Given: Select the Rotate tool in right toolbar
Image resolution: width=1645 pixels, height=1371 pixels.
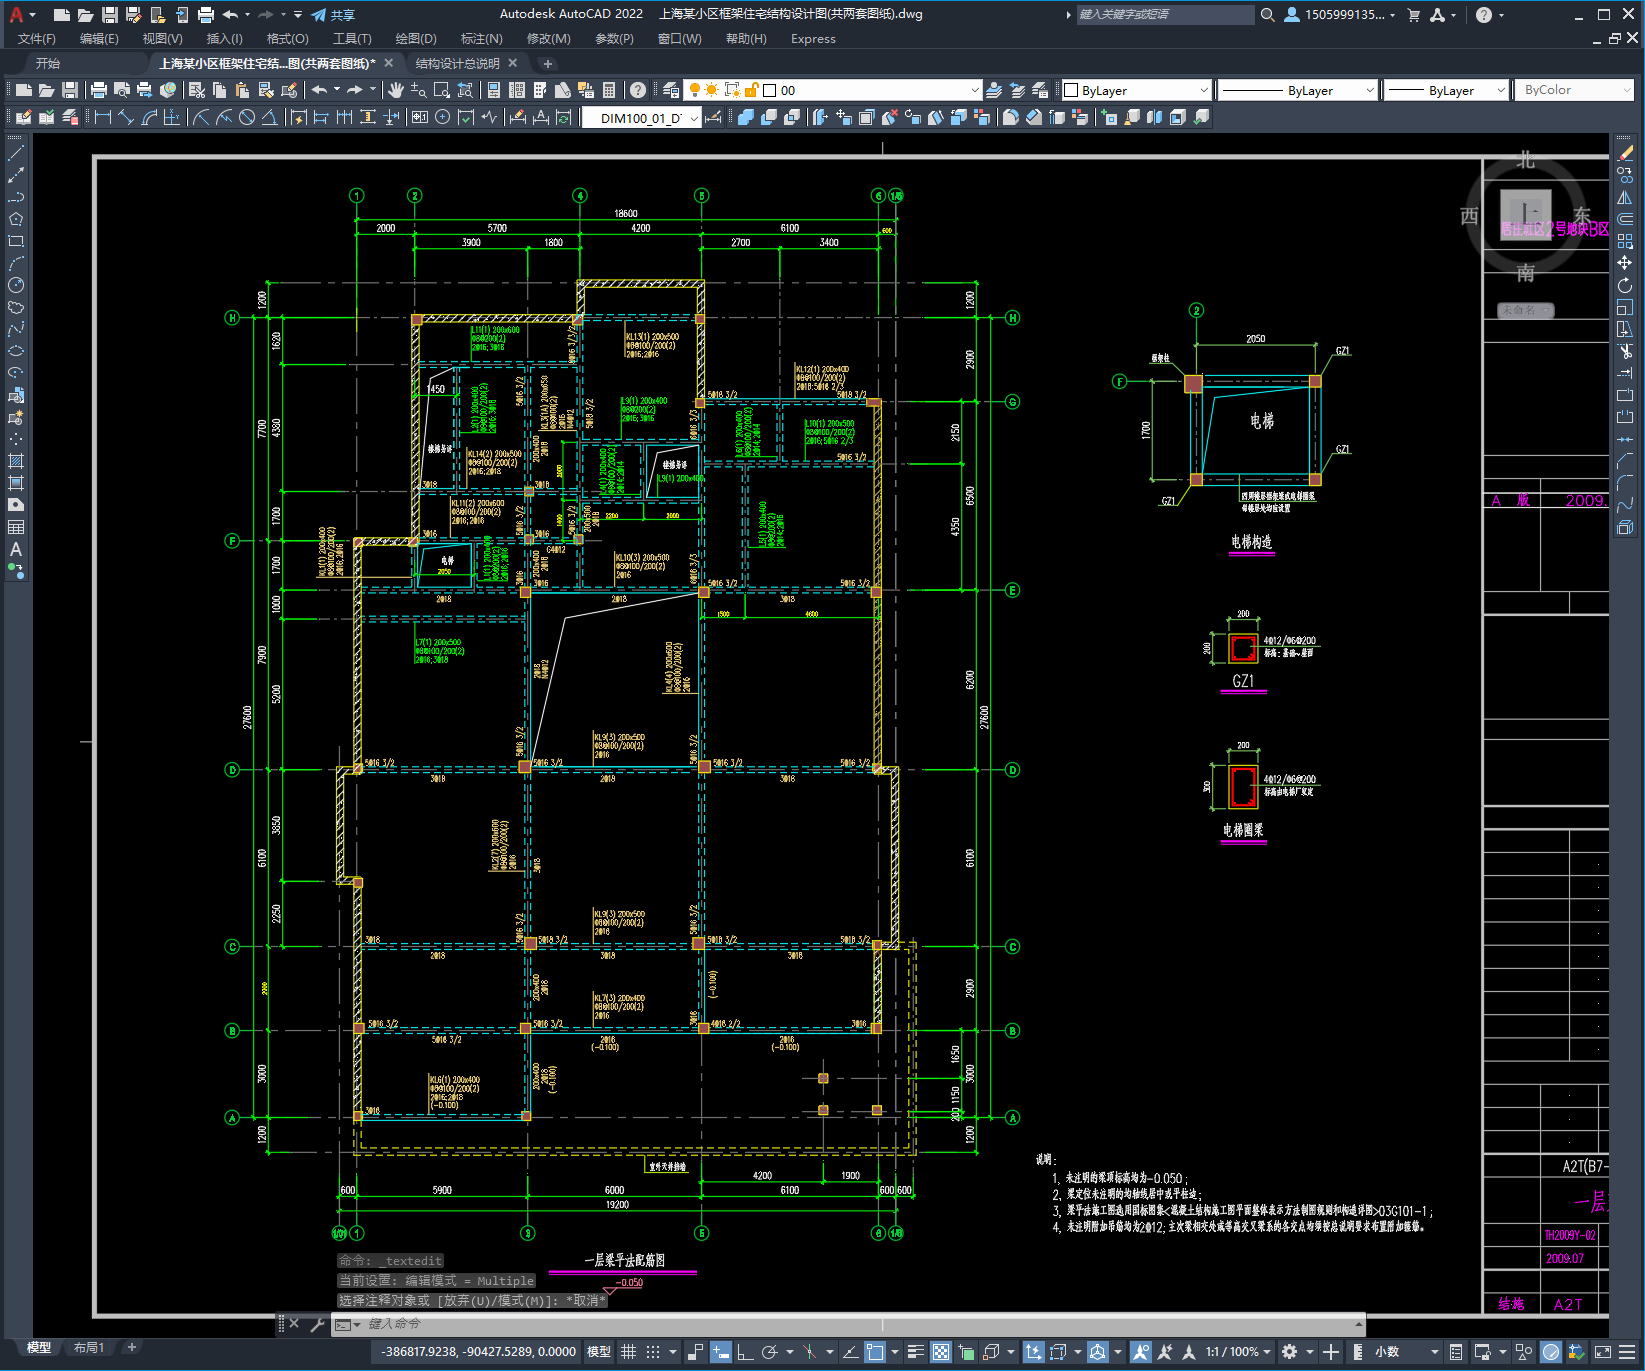Looking at the screenshot, I should point(1625,285).
